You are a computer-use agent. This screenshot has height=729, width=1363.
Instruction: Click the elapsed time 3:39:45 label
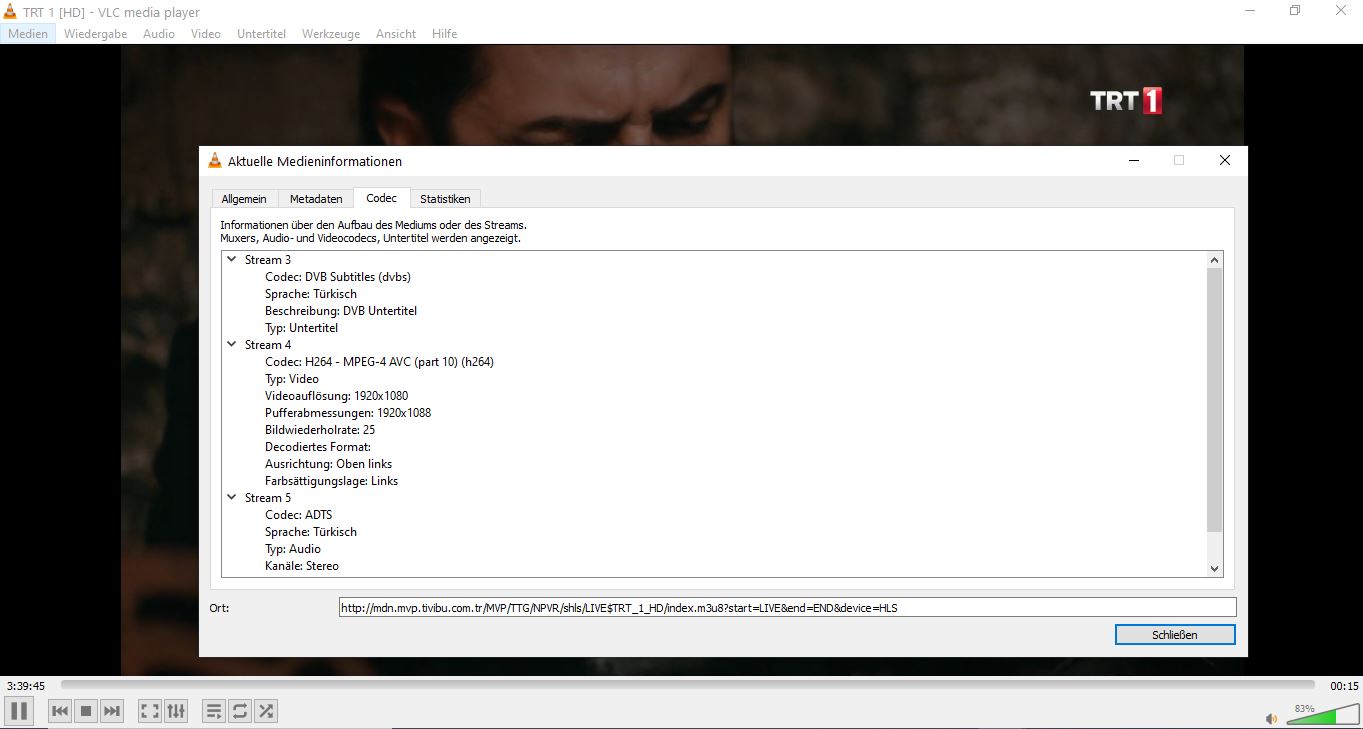coord(26,686)
